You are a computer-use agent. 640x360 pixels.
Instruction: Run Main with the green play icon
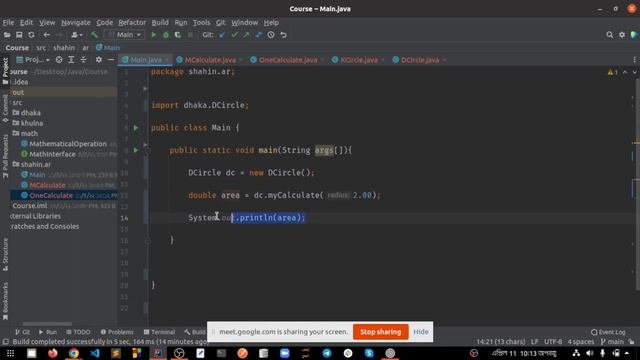153,35
